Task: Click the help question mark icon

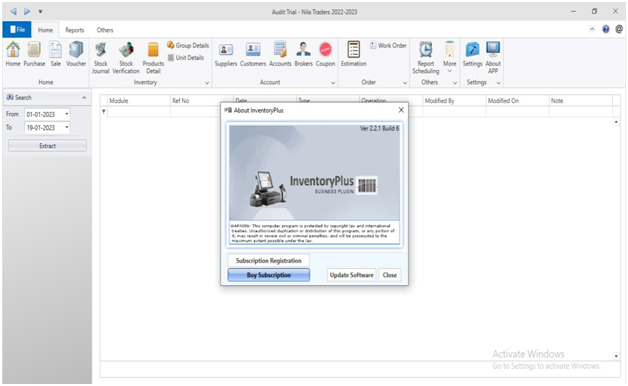Action: click(x=606, y=29)
